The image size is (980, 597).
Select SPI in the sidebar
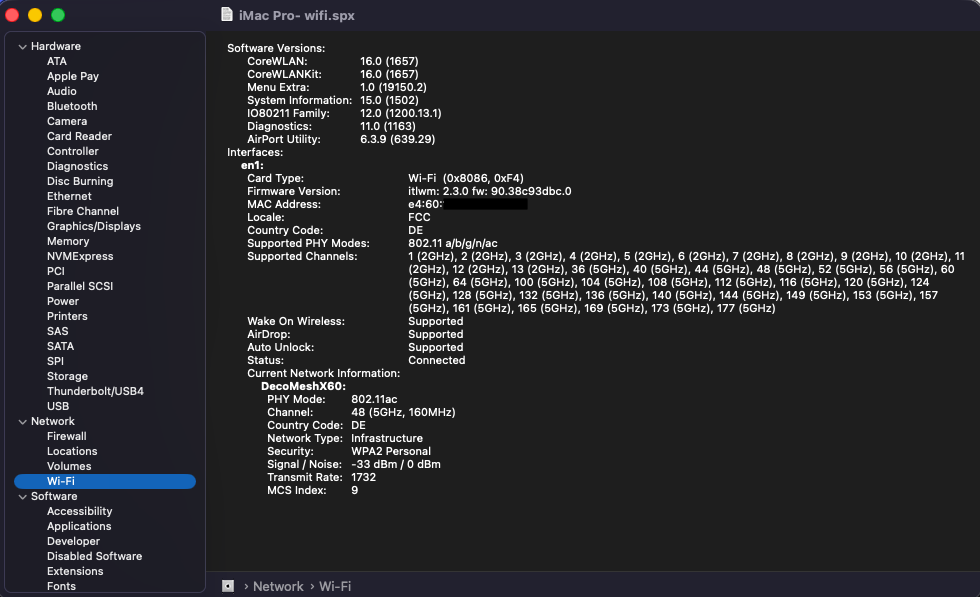pyautogui.click(x=55, y=361)
